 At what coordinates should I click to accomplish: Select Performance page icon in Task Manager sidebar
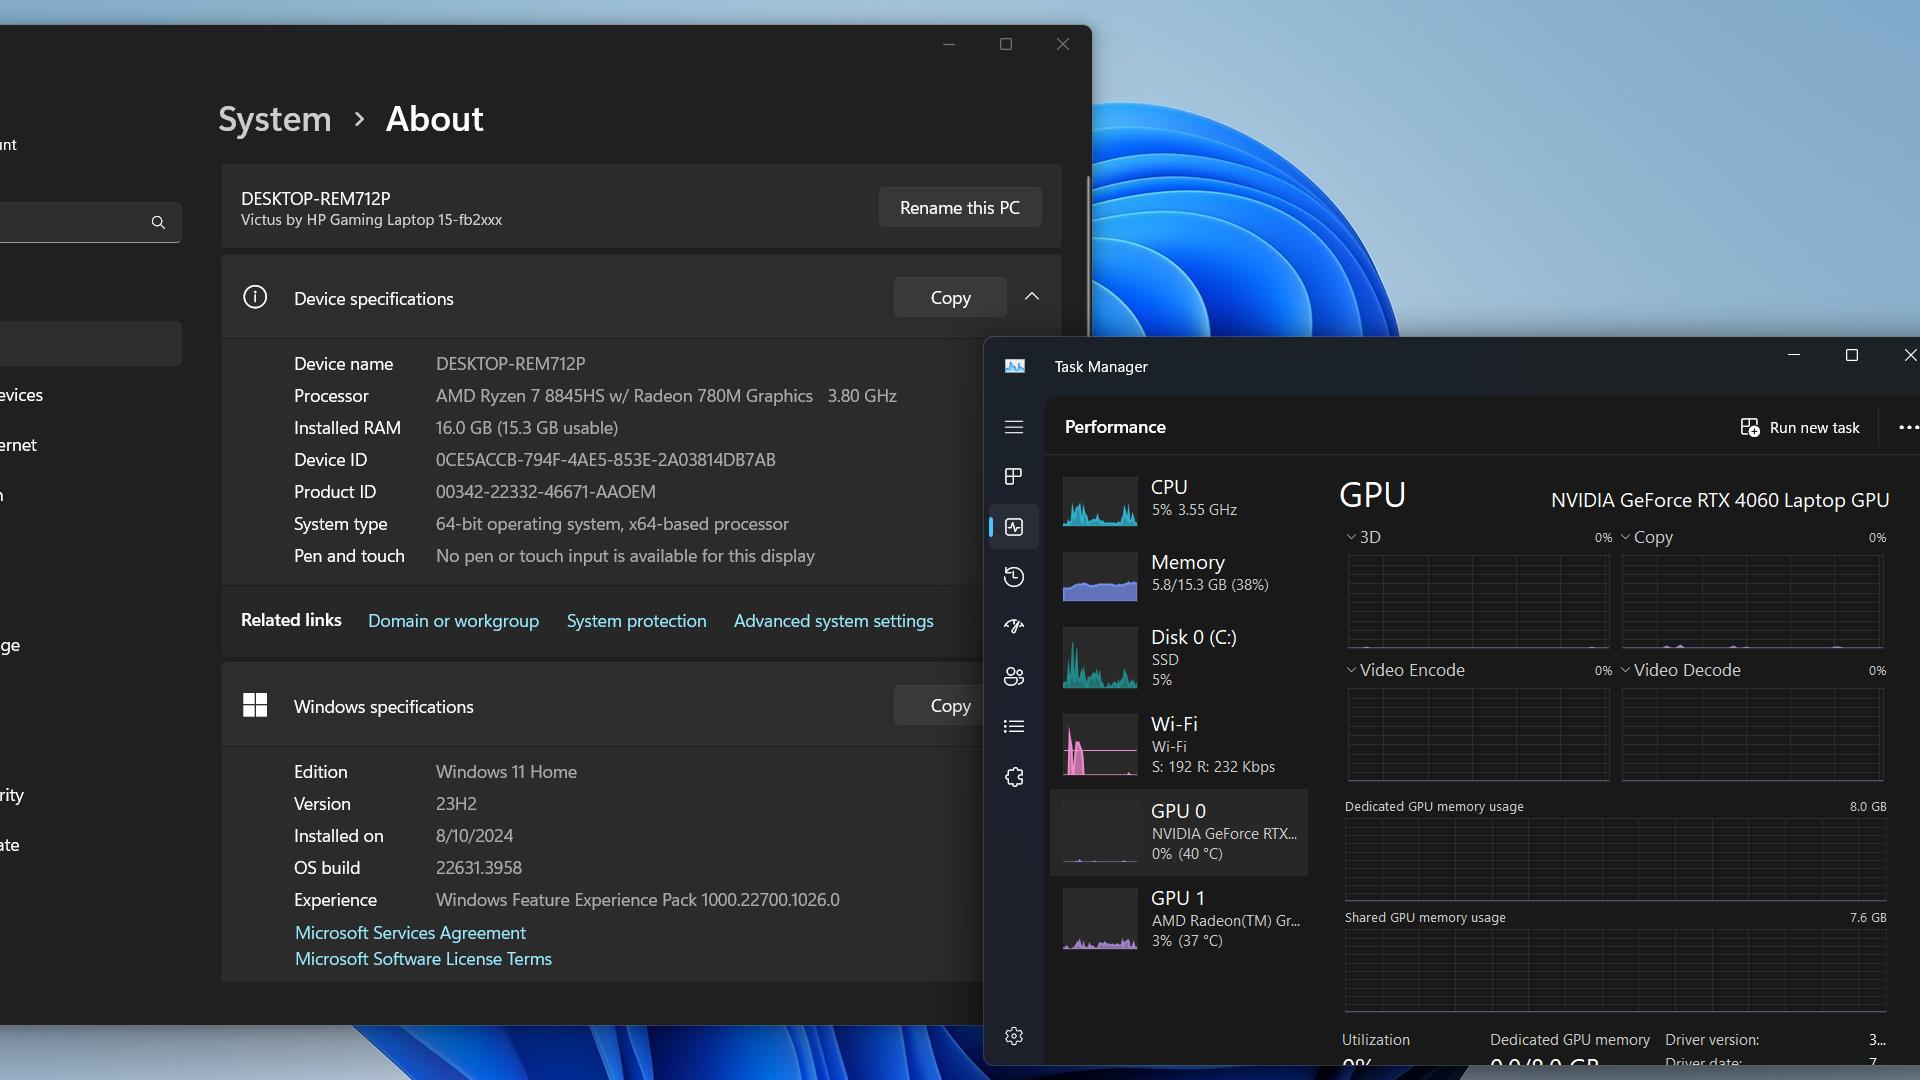point(1014,527)
